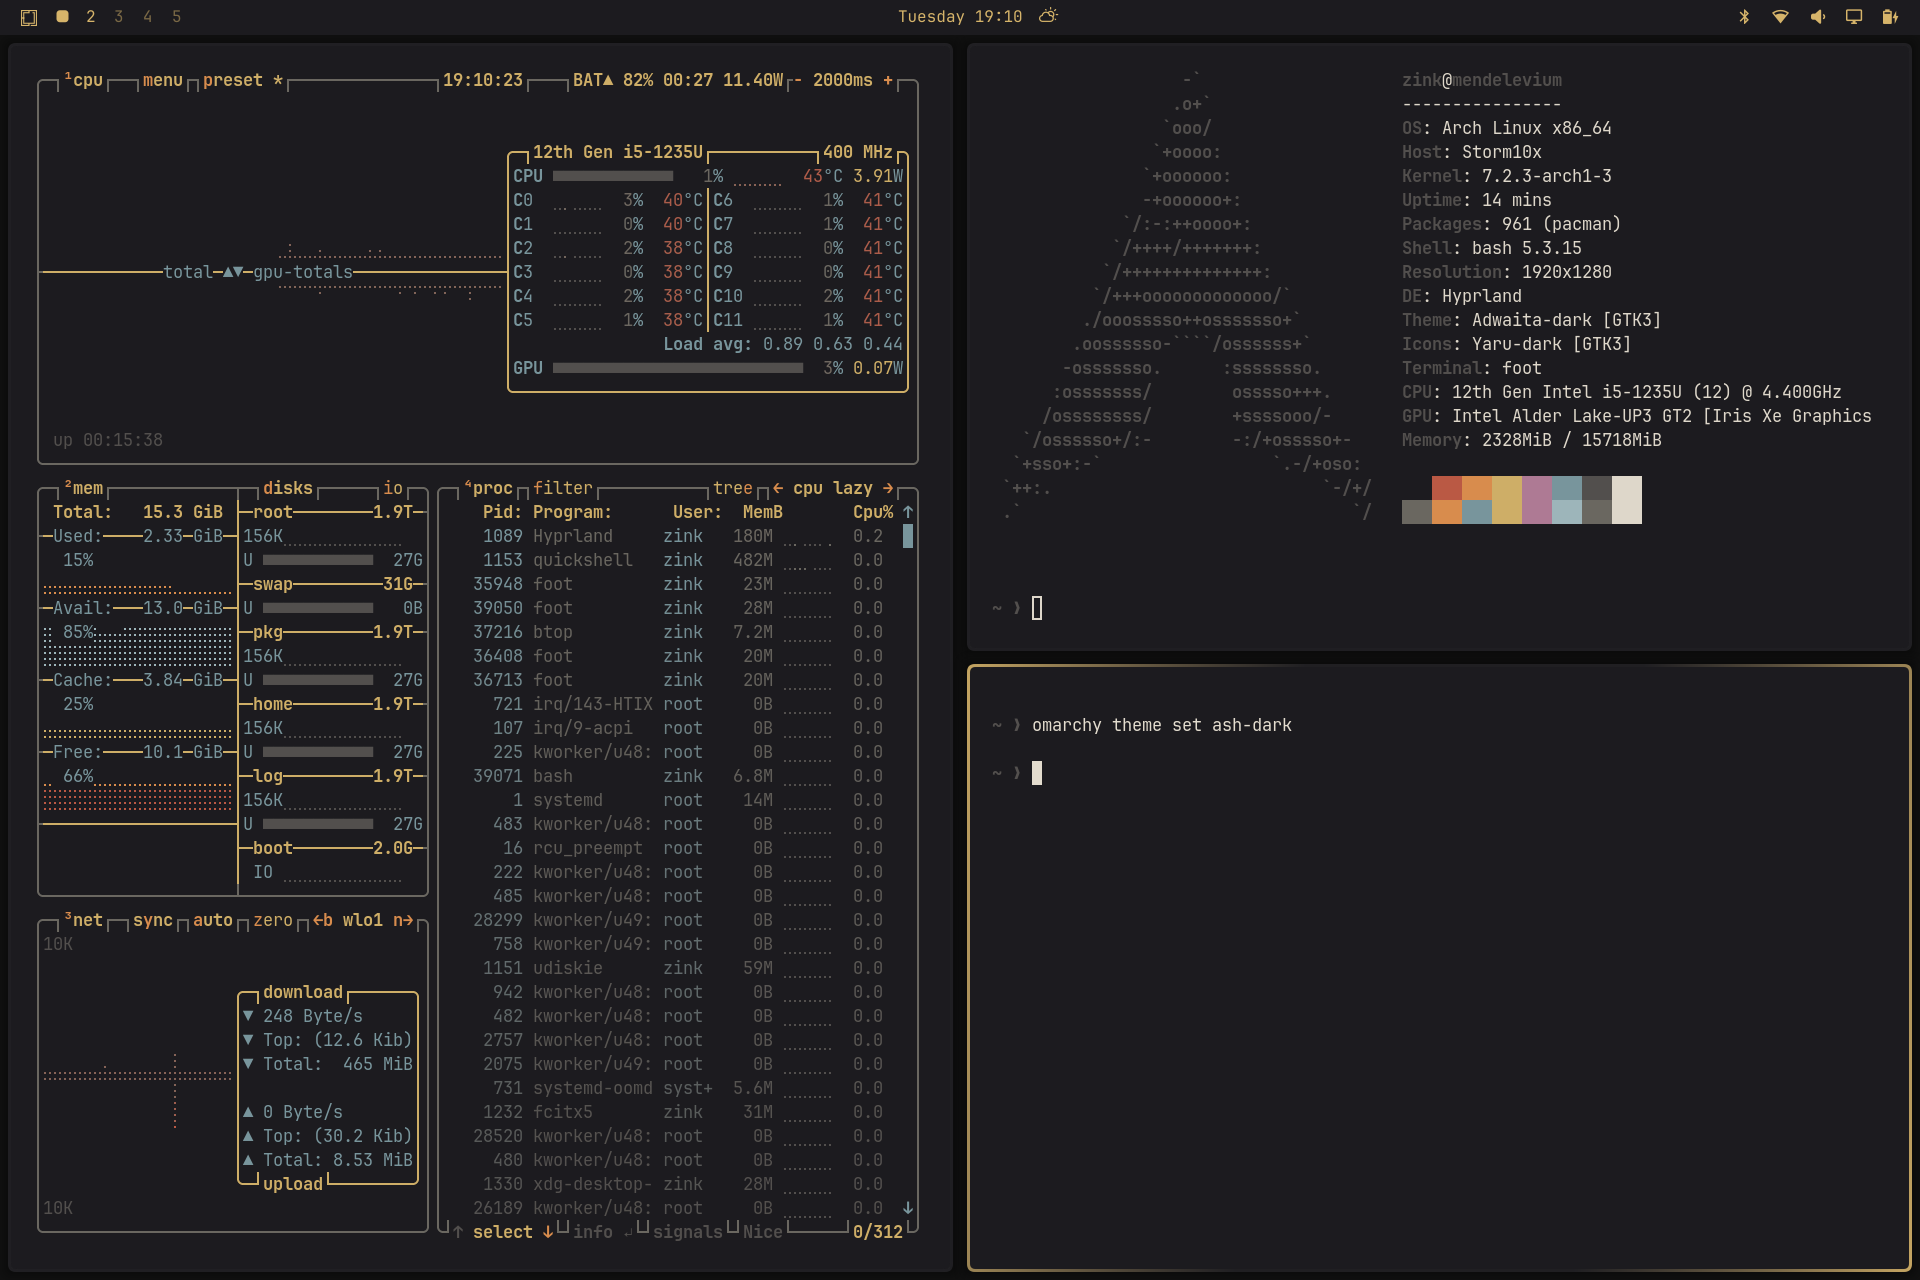Click the battery charging icon in top bar
Screen dimensions: 1920x1280
pyautogui.click(x=1890, y=17)
